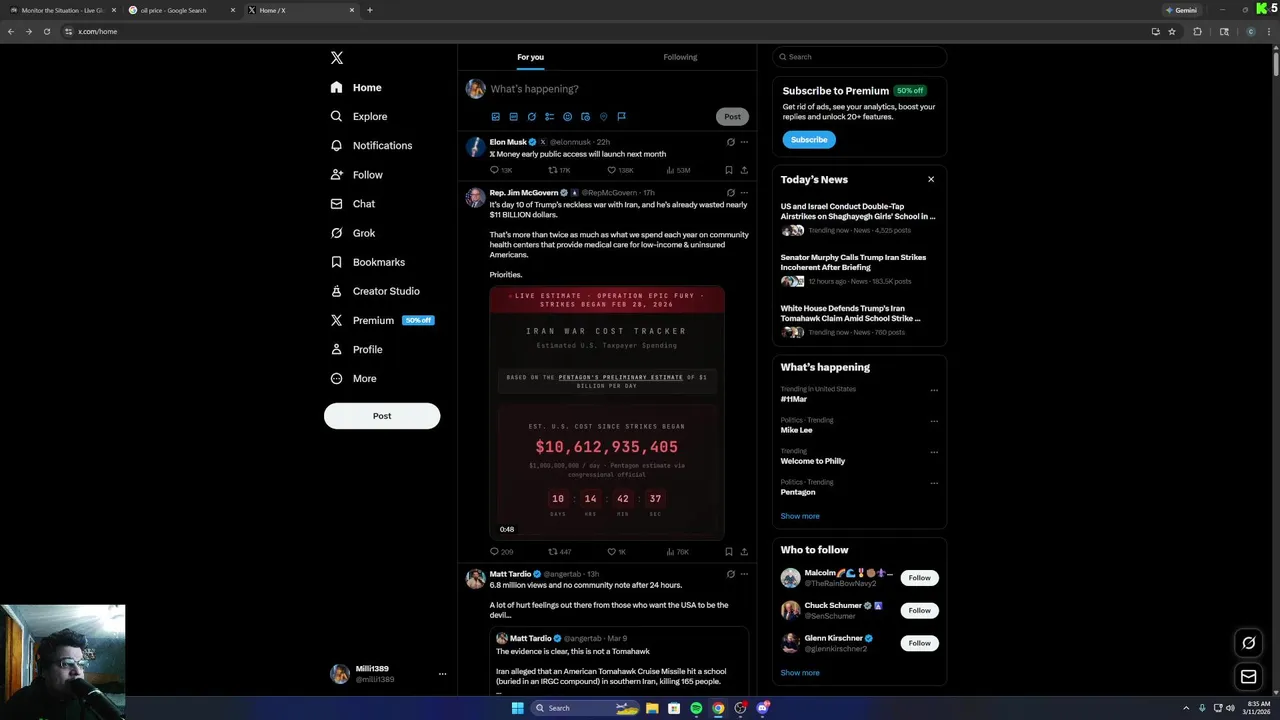Image resolution: width=1280 pixels, height=720 pixels.
Task: Click the Subscribe button for Premium
Action: pyautogui.click(x=809, y=140)
